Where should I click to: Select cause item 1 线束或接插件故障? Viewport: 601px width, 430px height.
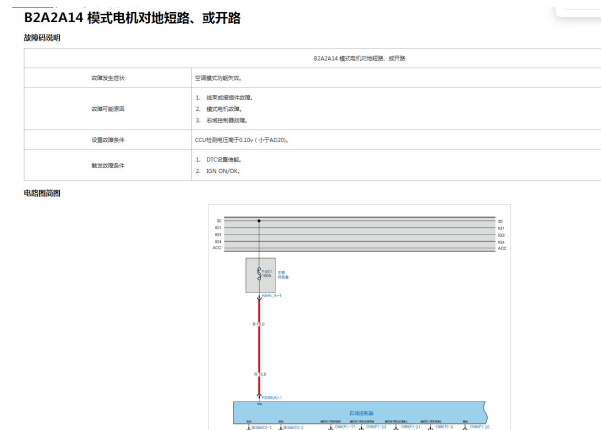click(x=229, y=98)
